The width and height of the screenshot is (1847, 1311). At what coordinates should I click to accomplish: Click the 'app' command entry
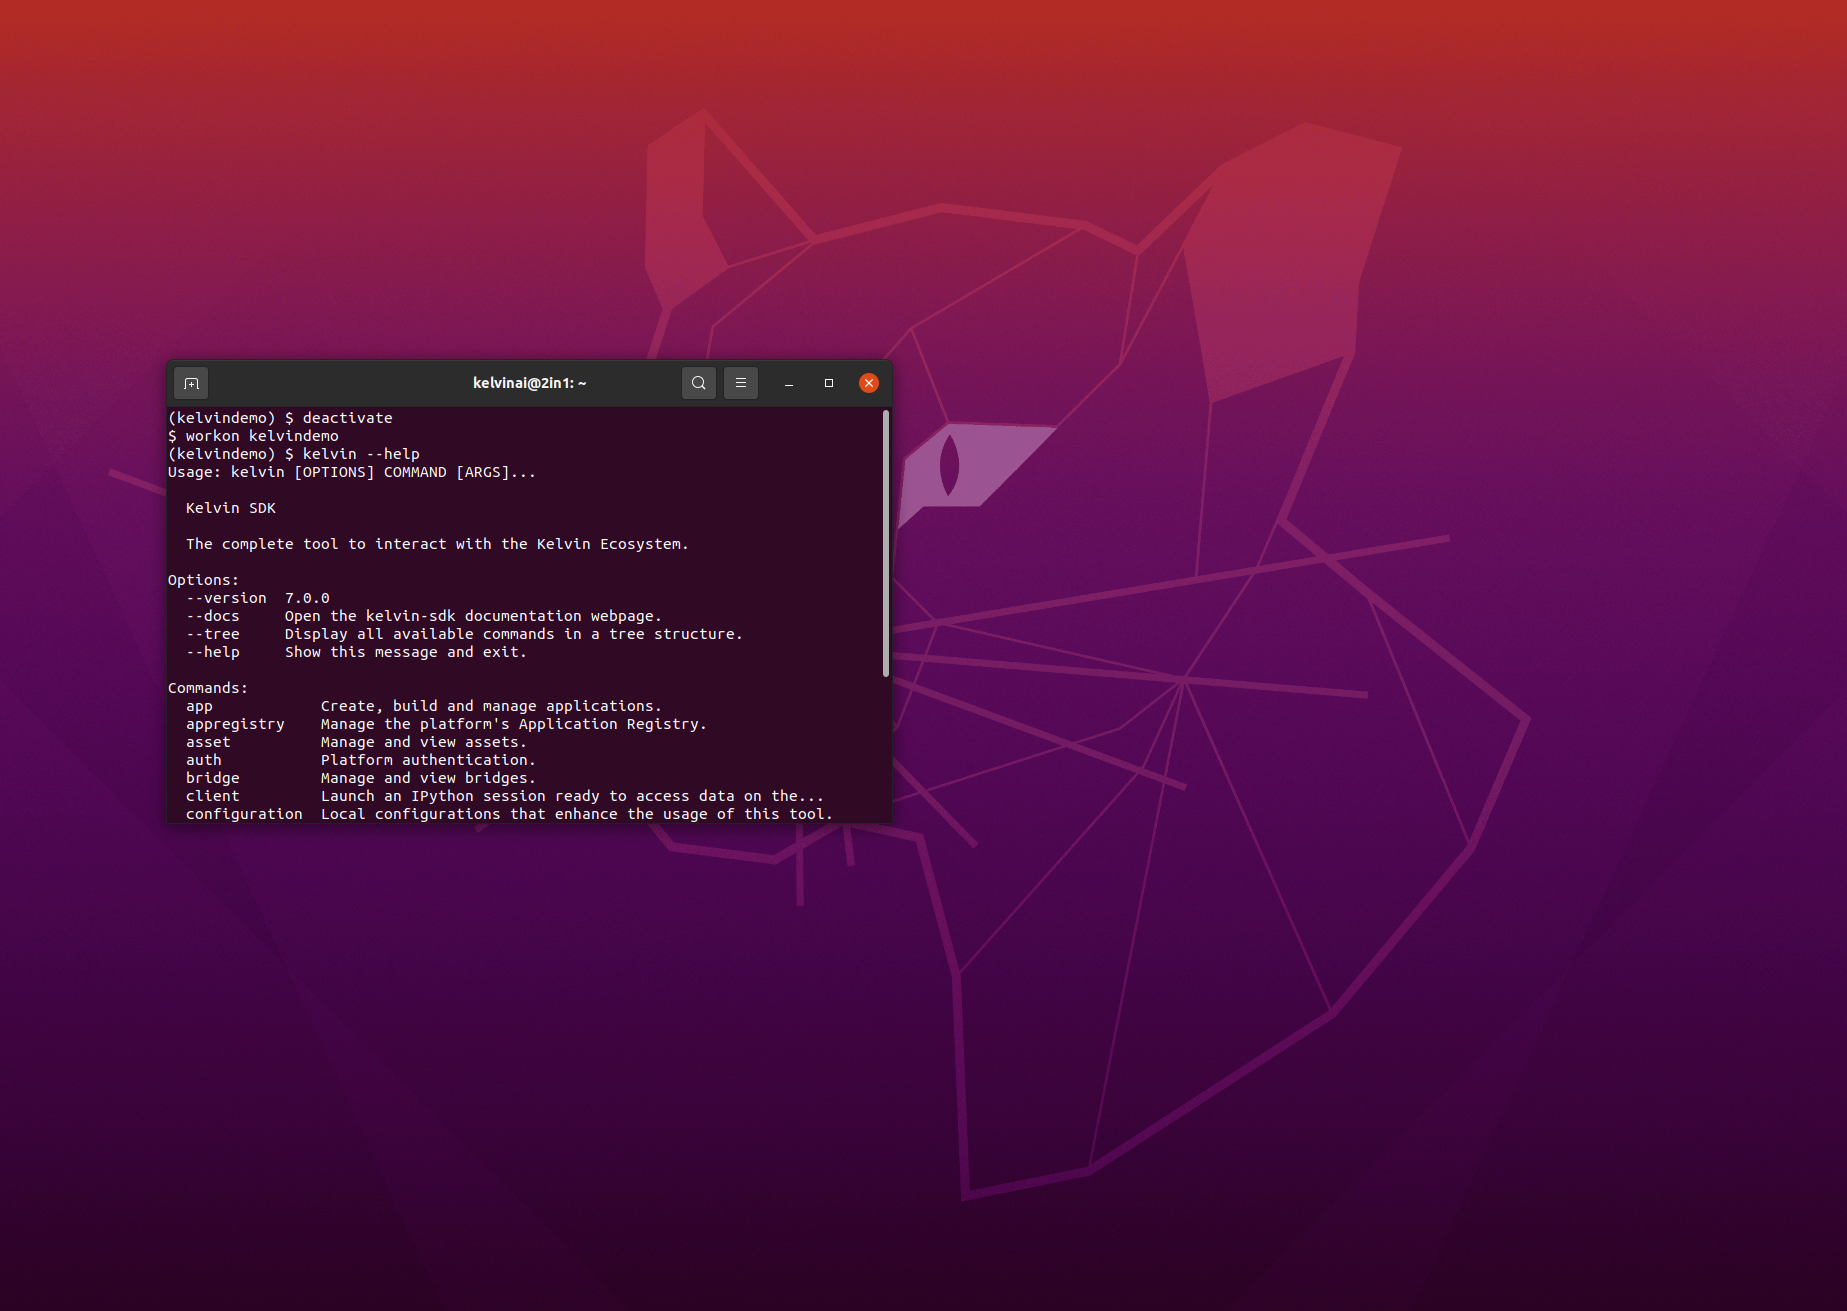(199, 706)
